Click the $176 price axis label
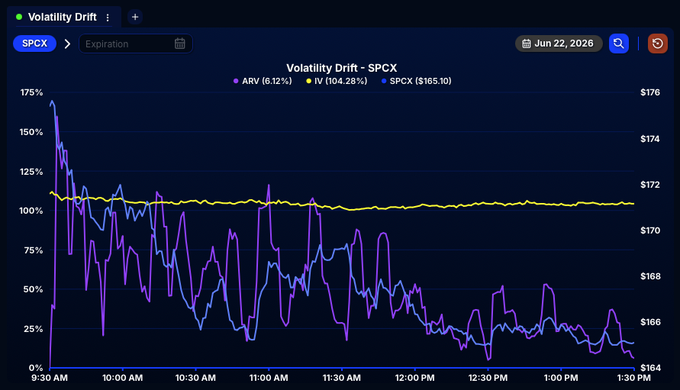This screenshot has width=680, height=390. coord(650,92)
